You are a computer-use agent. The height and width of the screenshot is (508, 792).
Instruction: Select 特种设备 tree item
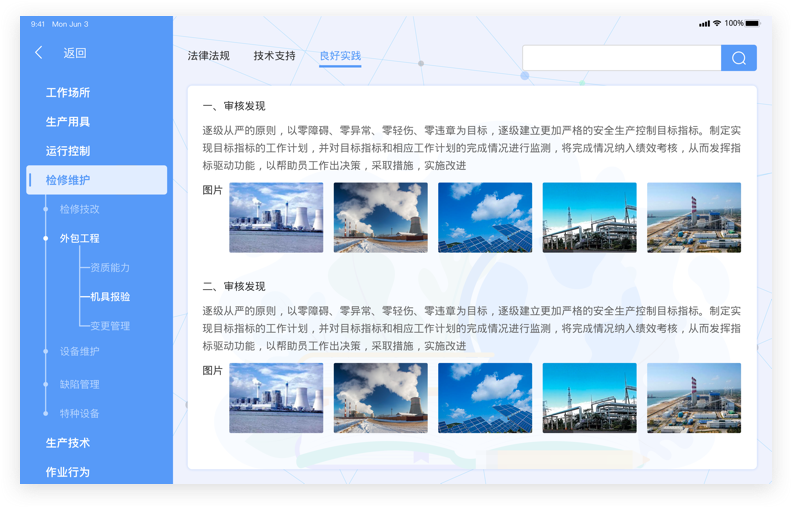click(79, 414)
